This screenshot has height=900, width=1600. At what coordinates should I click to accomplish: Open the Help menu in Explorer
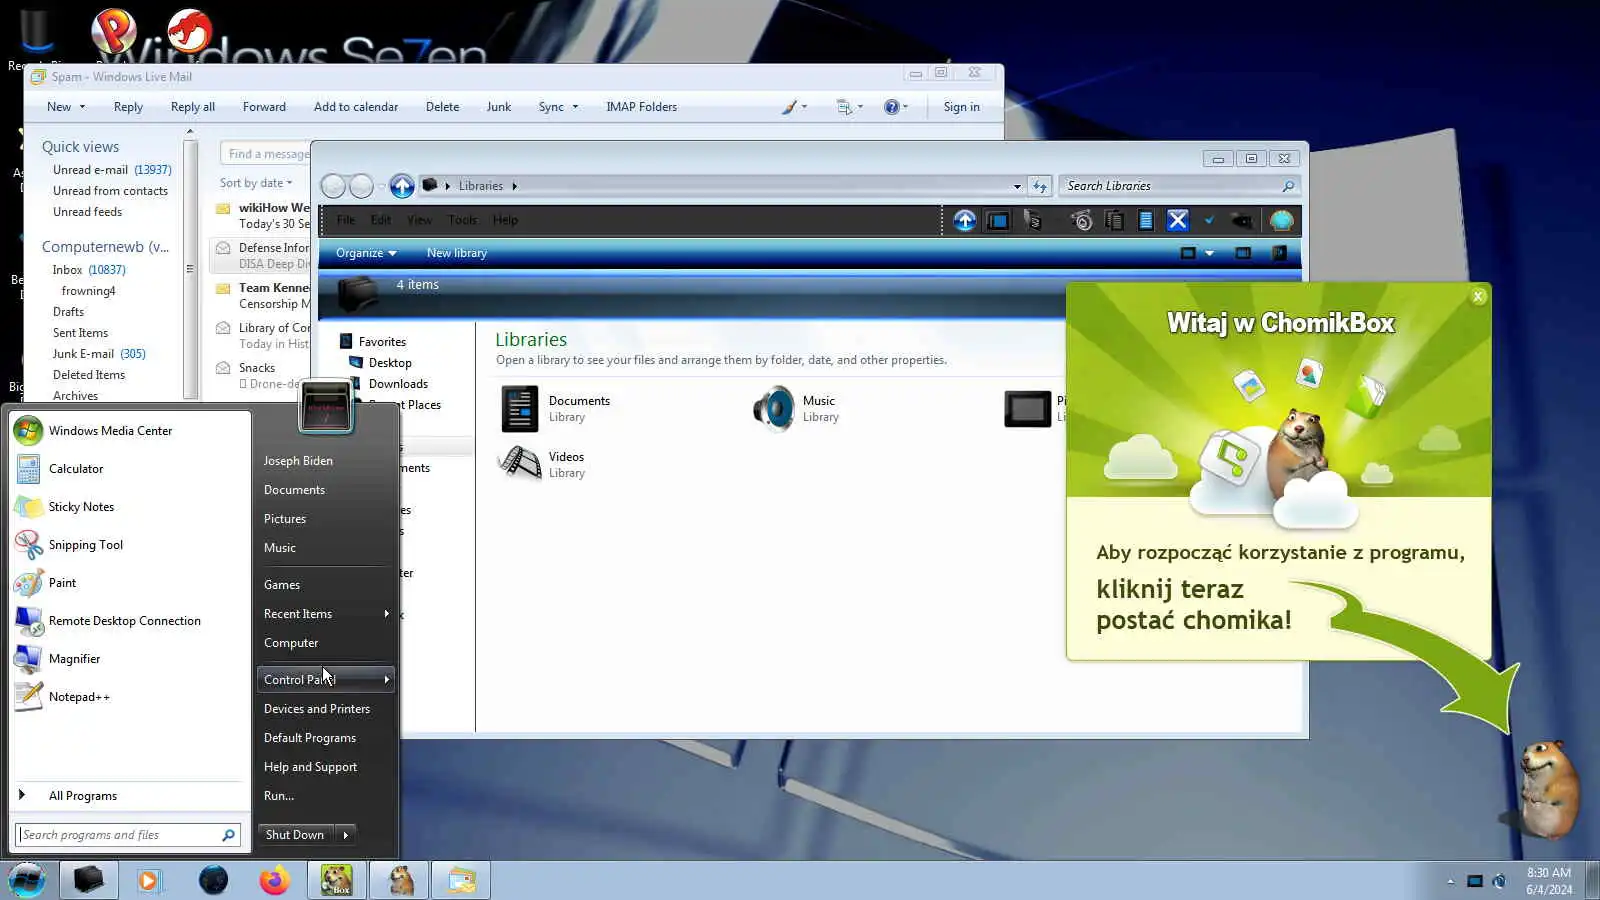point(505,220)
